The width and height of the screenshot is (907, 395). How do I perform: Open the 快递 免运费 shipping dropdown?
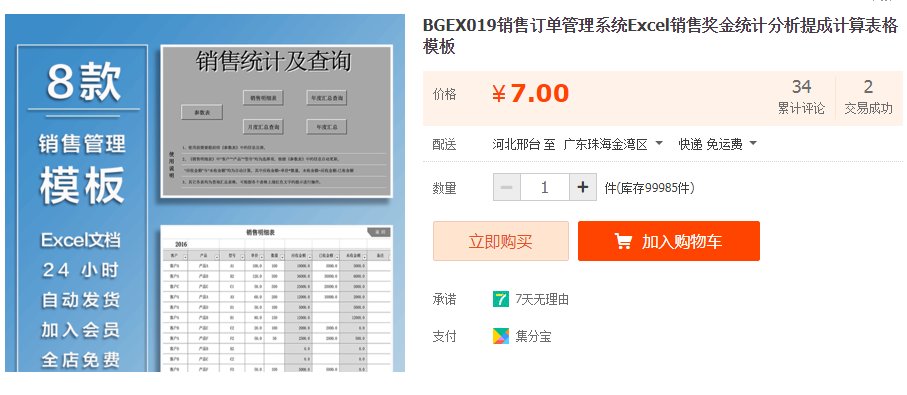pyautogui.click(x=718, y=144)
